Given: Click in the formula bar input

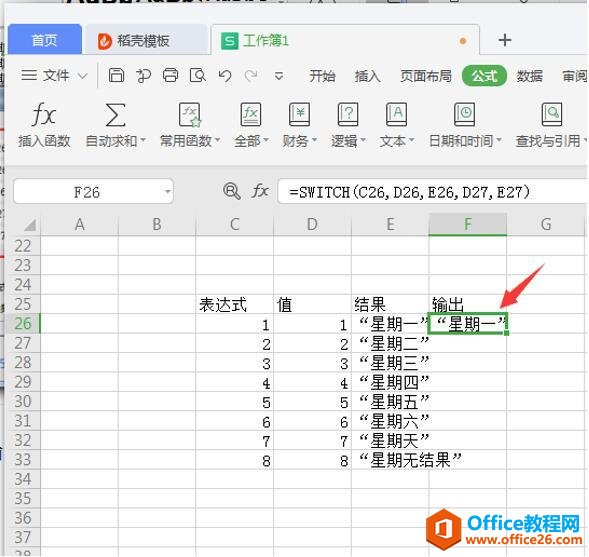Looking at the screenshot, I should click(x=432, y=192).
